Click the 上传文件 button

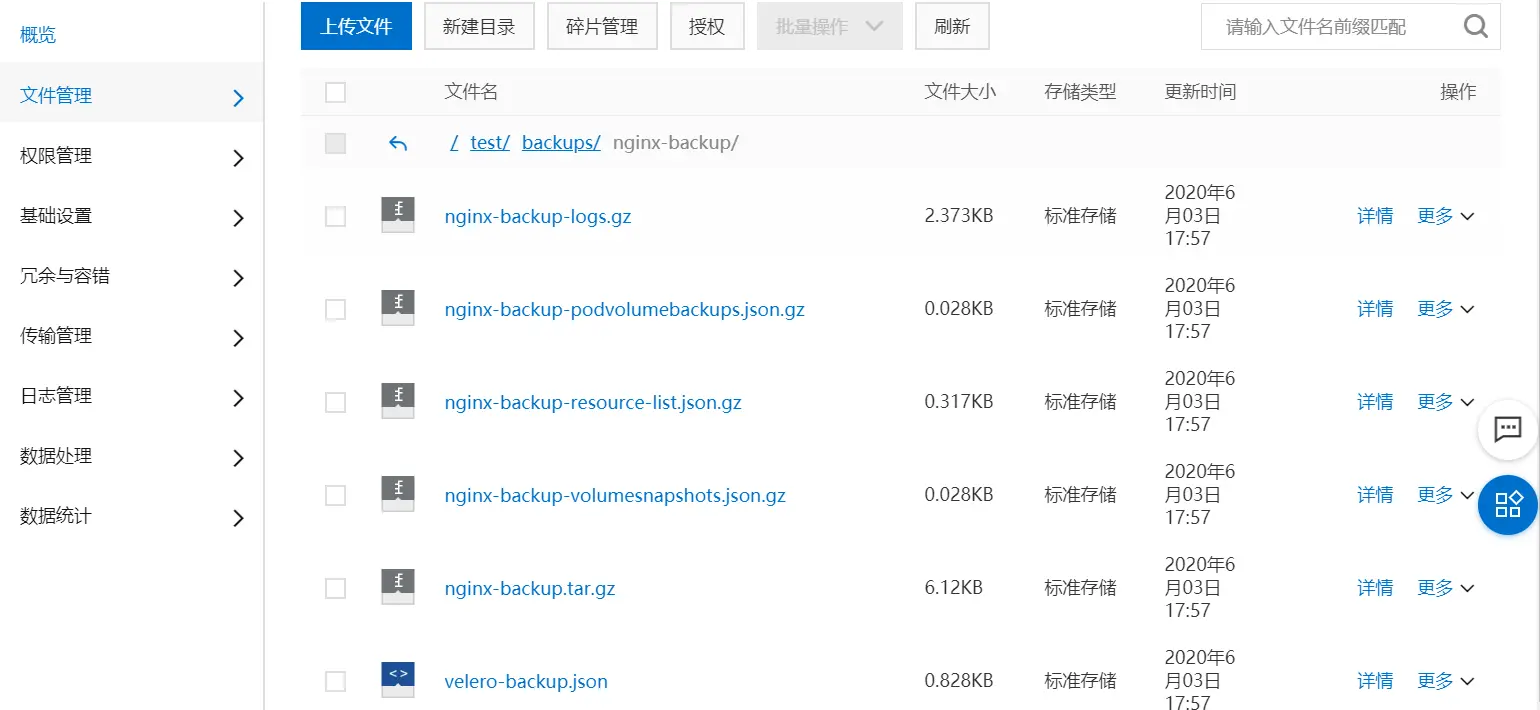[356, 26]
